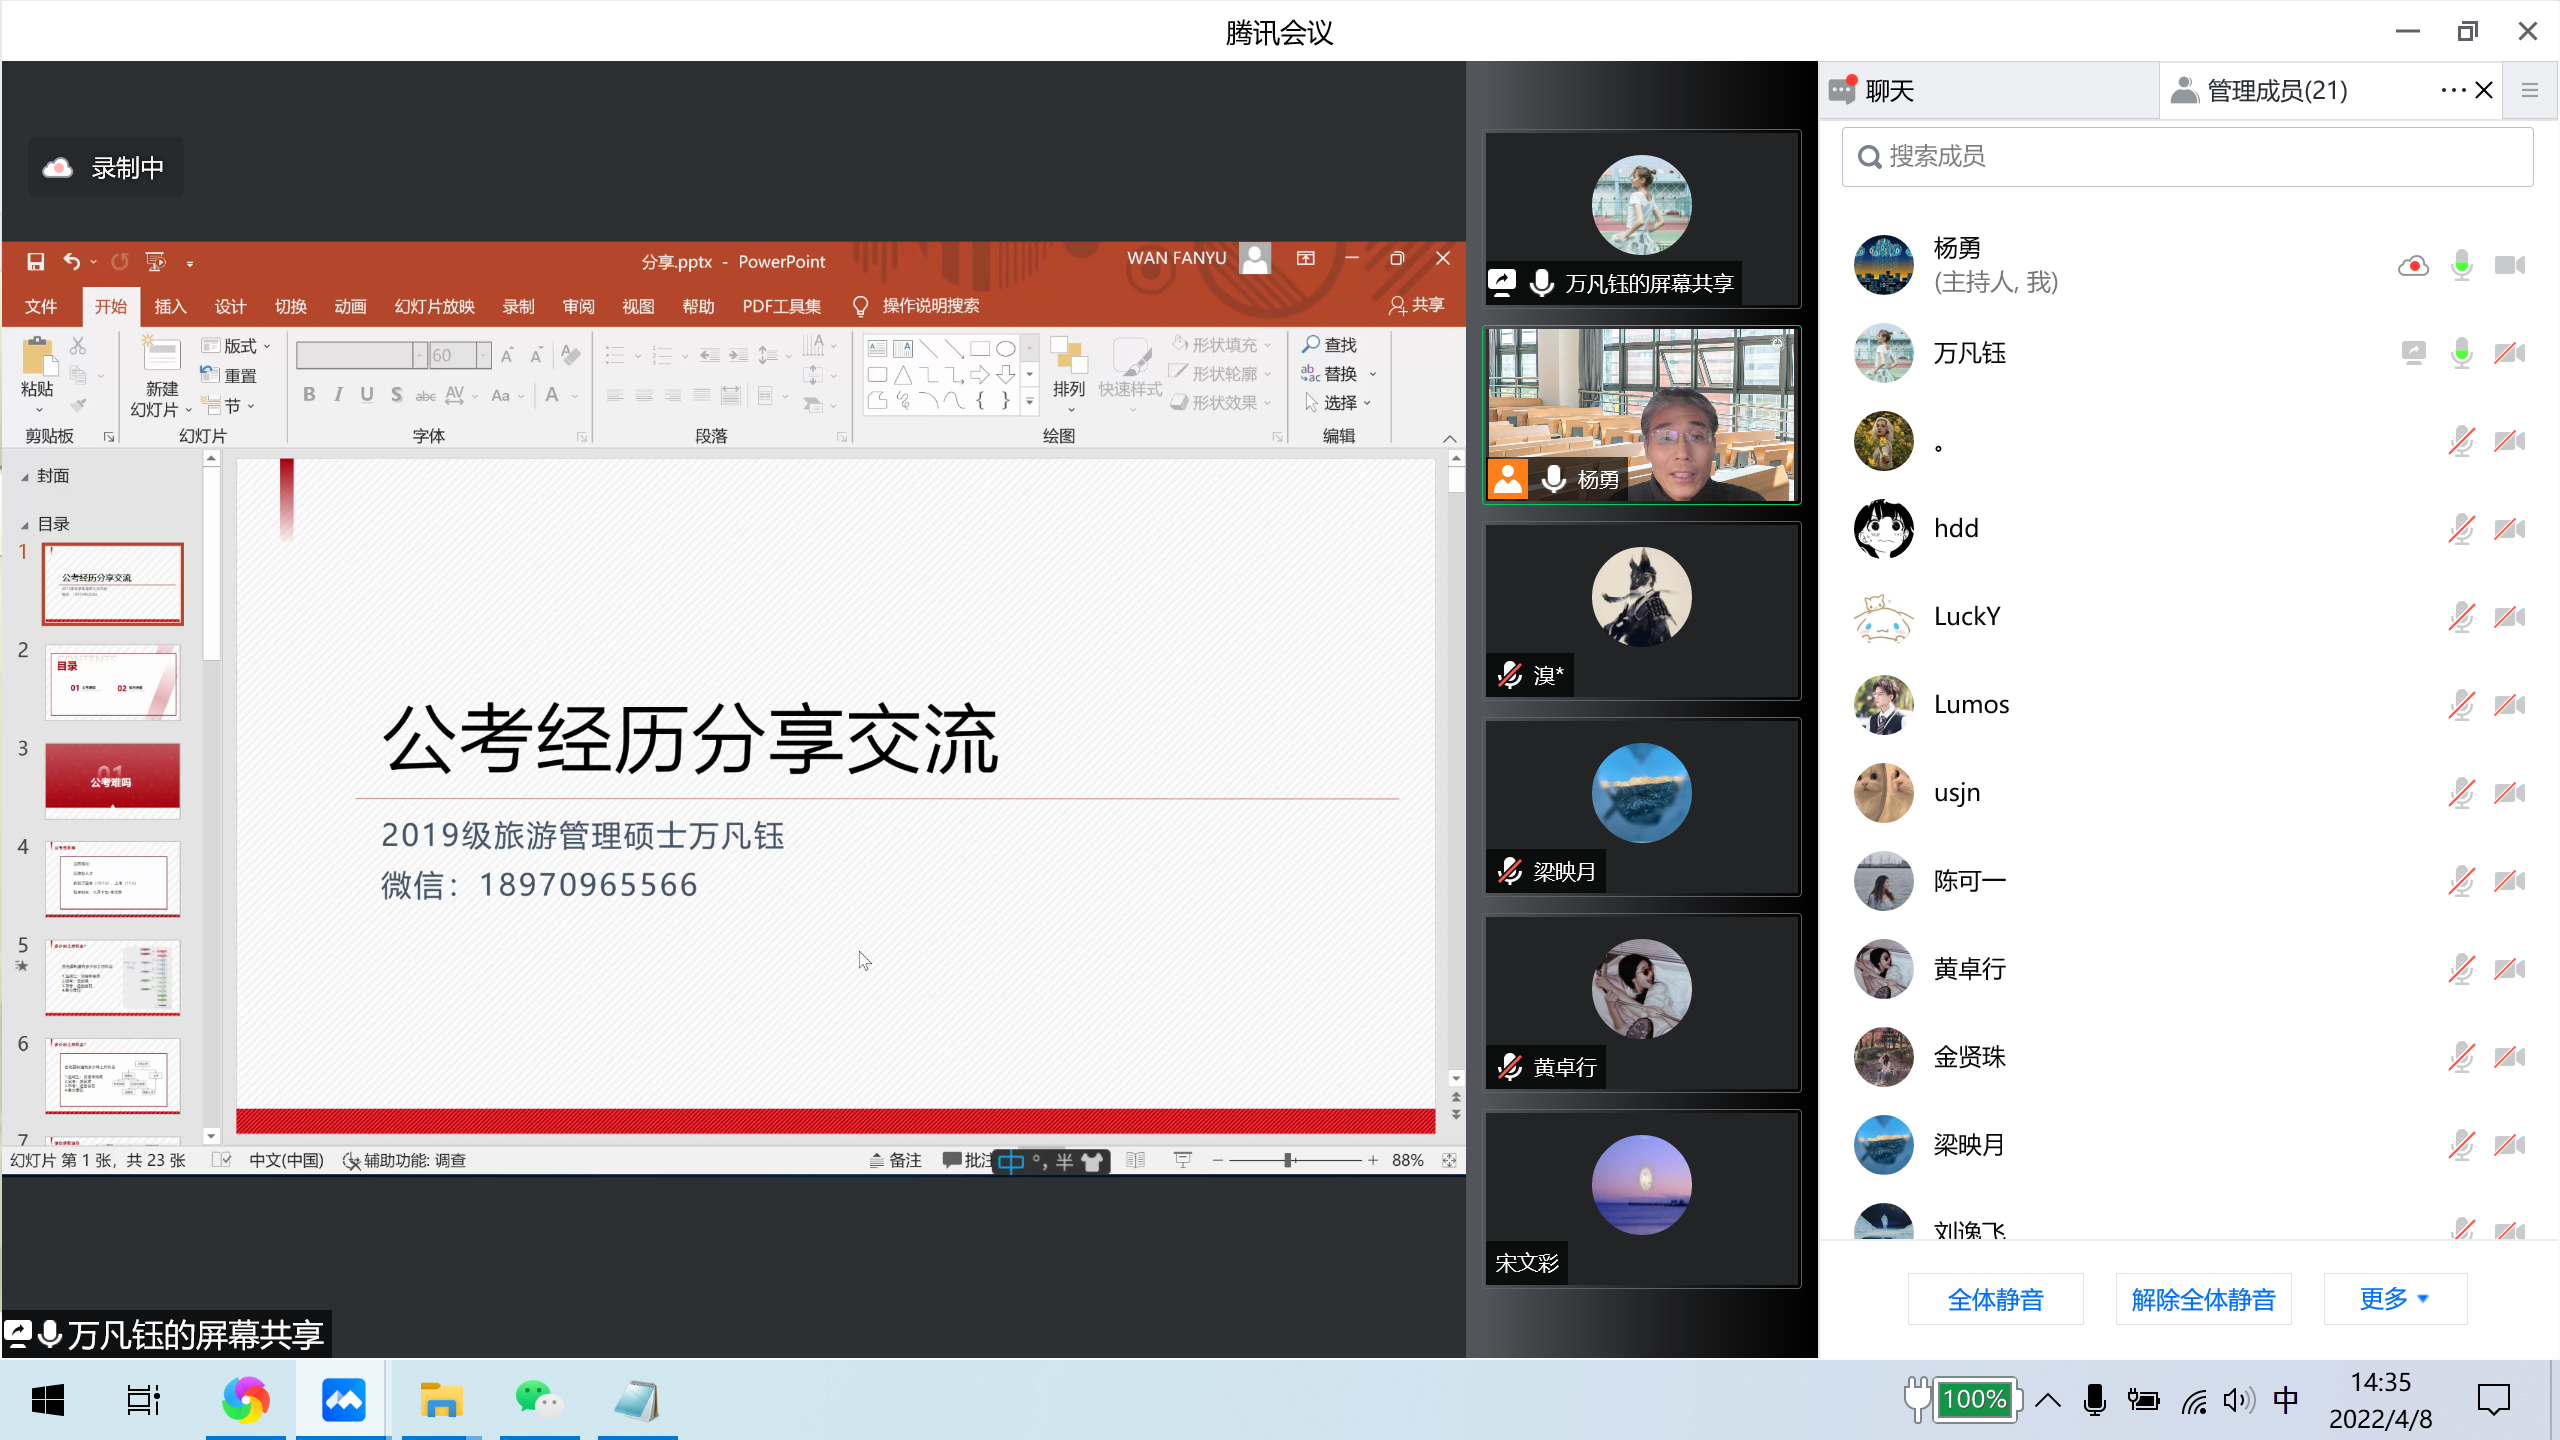Click the 搜索成员 search field
This screenshot has width=2560, height=1440.
pyautogui.click(x=2187, y=157)
